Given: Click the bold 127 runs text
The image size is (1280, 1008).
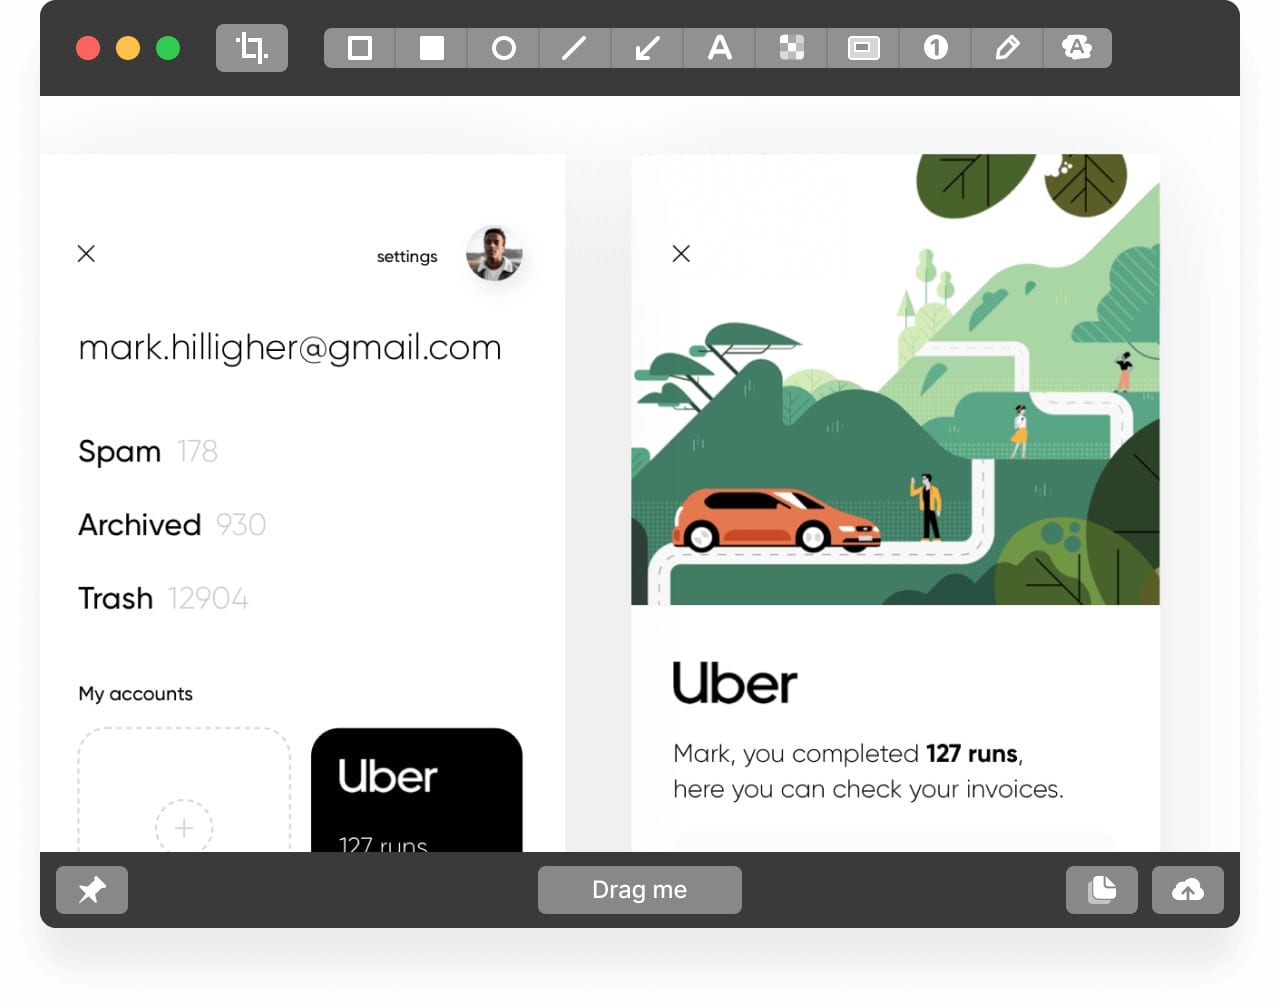Looking at the screenshot, I should pyautogui.click(x=972, y=753).
